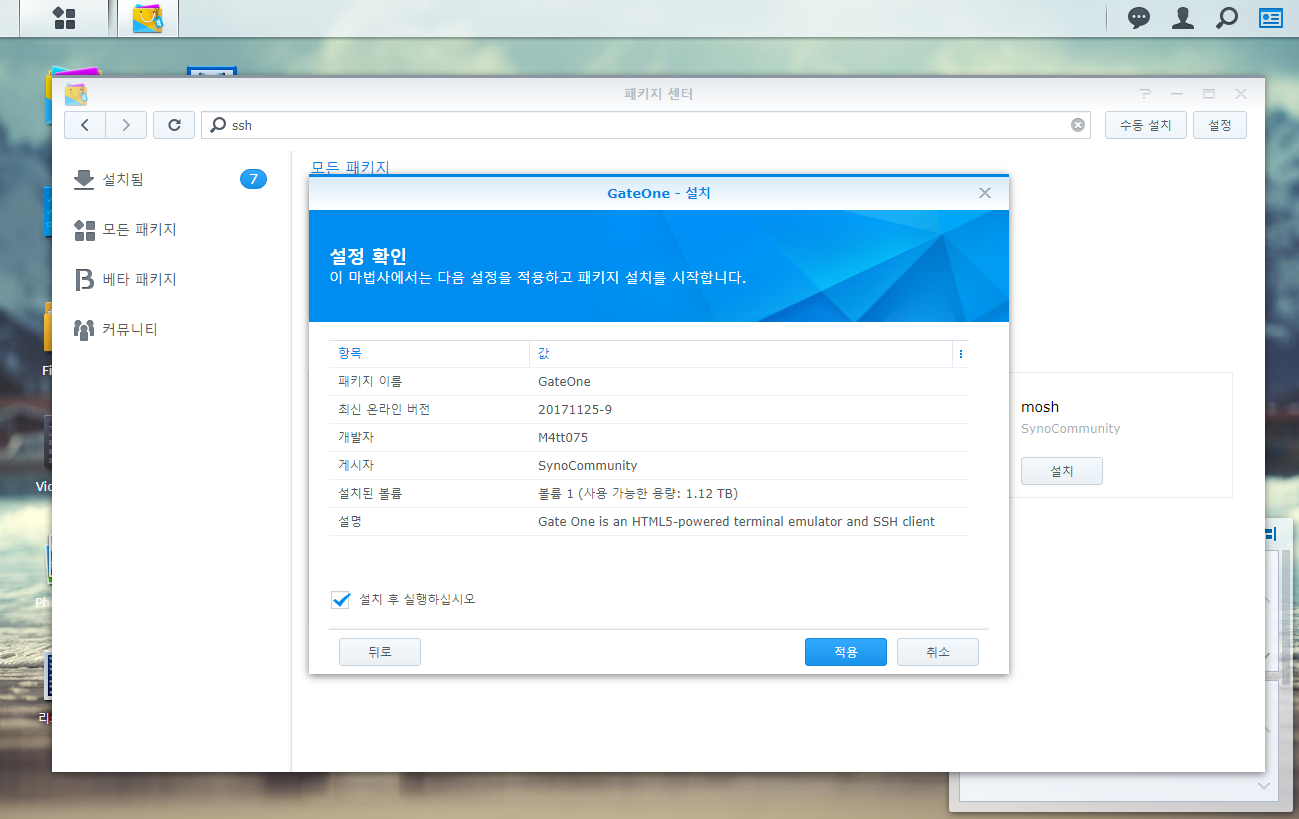Open the user options person icon
Screen dimensions: 1299x819
[1183, 18]
